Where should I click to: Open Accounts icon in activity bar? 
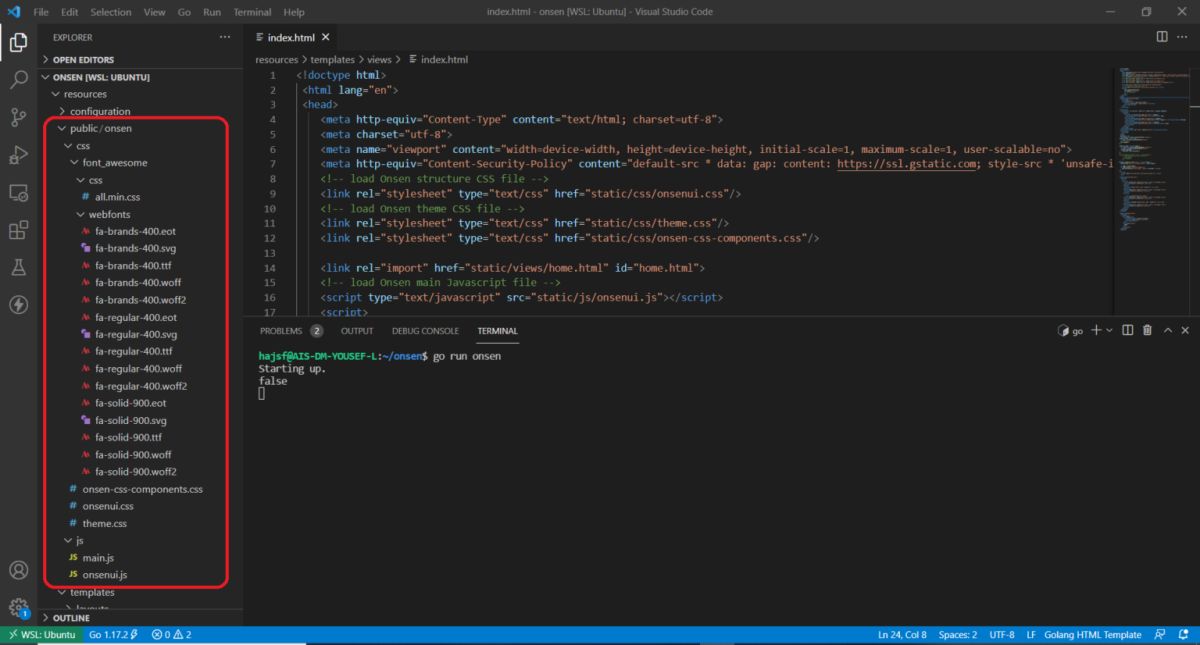pos(18,571)
